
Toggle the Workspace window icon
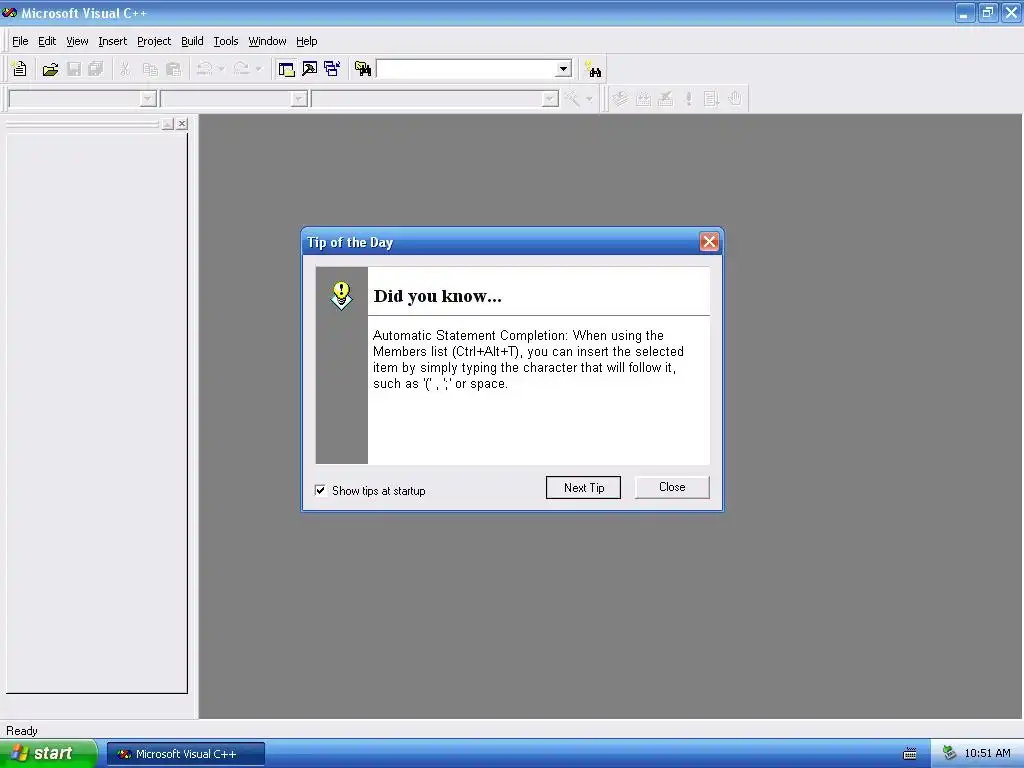[286, 69]
